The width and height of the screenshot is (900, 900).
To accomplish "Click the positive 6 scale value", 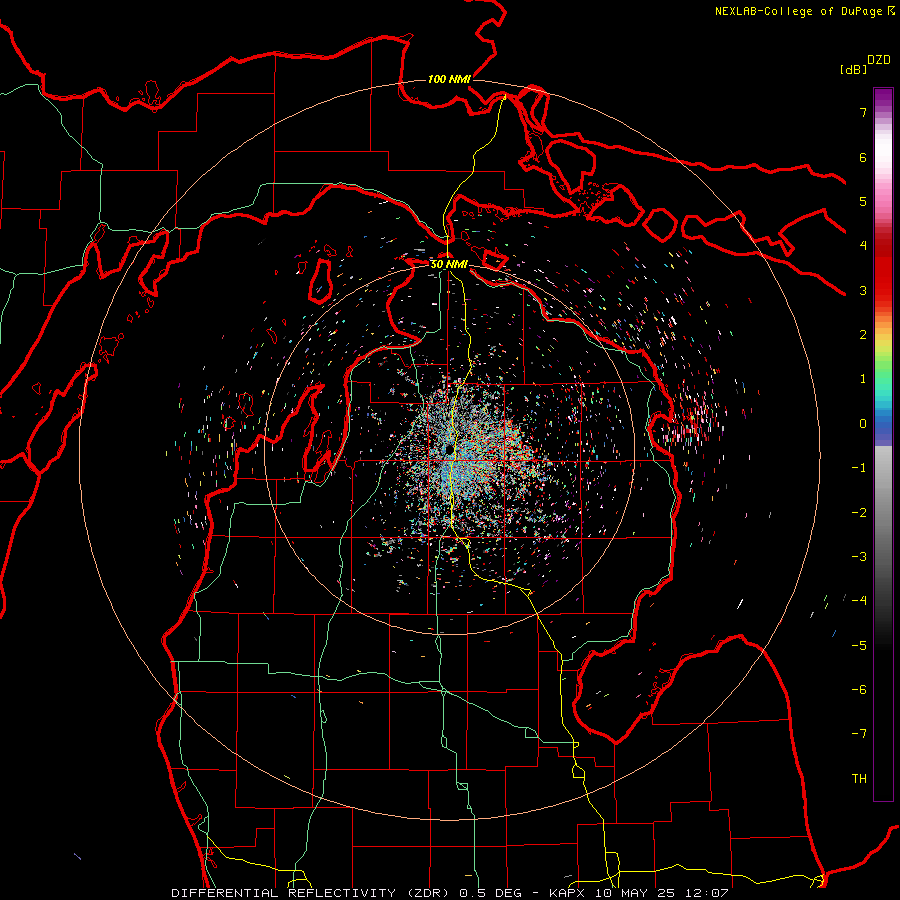I will (863, 157).
